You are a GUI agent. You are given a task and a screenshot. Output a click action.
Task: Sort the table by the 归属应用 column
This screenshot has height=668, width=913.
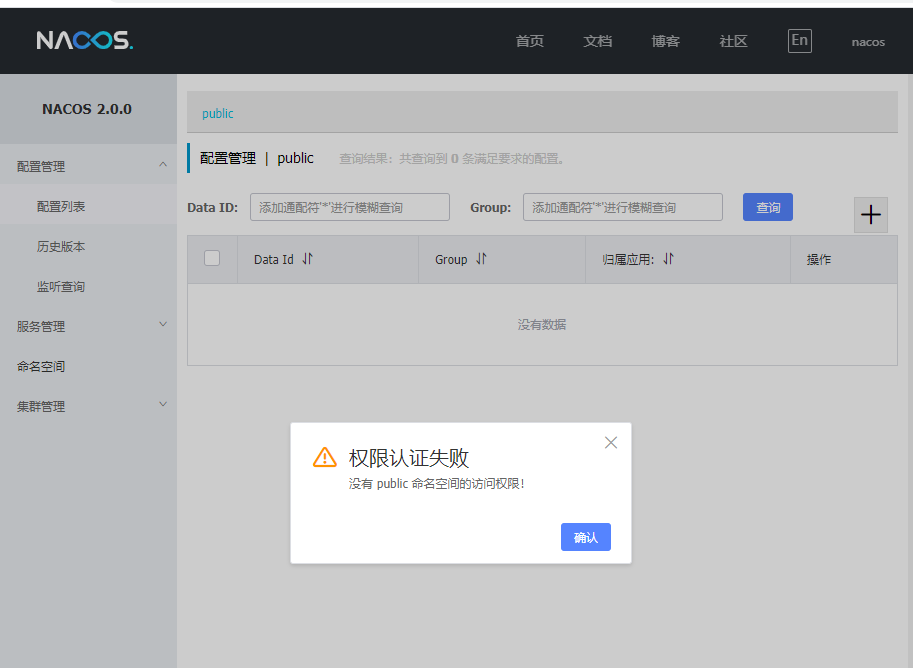click(x=668, y=259)
